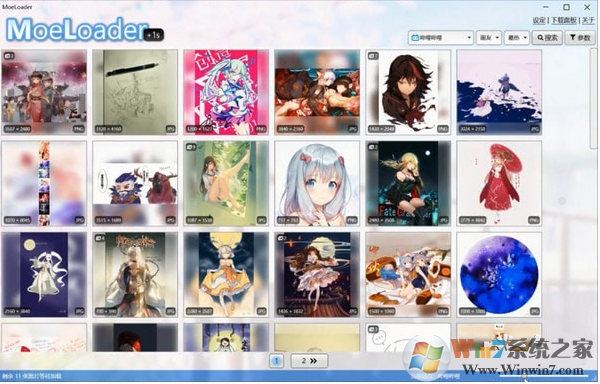600x384 pixels.
Task: Go to page 2 using the arrow button
Action: (309, 361)
